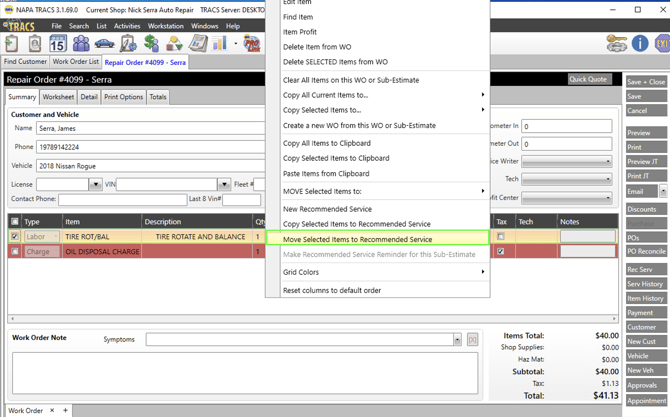Open the Symptoms dropdown arrow
This screenshot has height=417, width=670.
click(457, 340)
